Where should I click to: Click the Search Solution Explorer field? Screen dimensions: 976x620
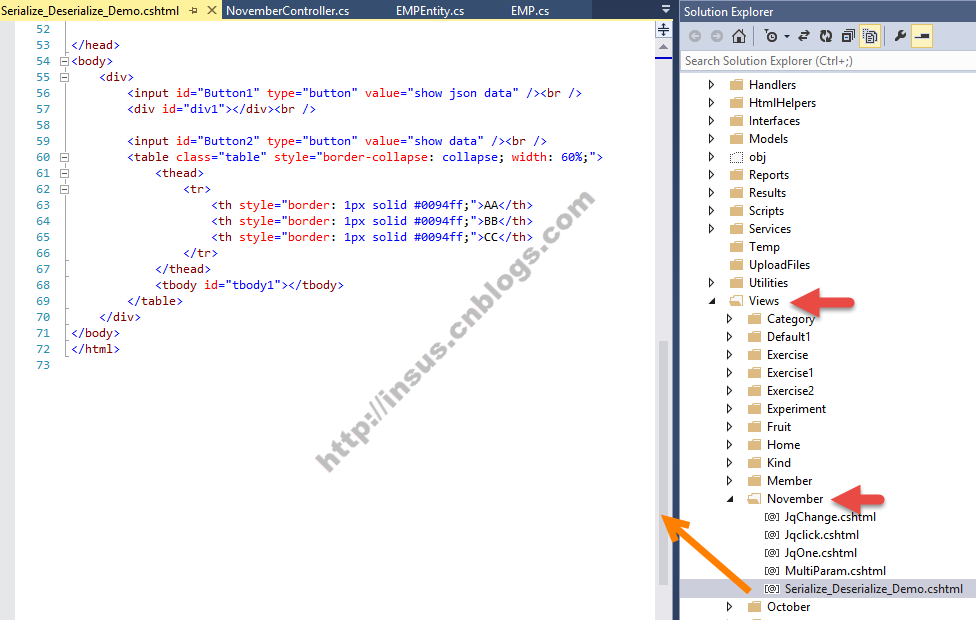coord(828,61)
